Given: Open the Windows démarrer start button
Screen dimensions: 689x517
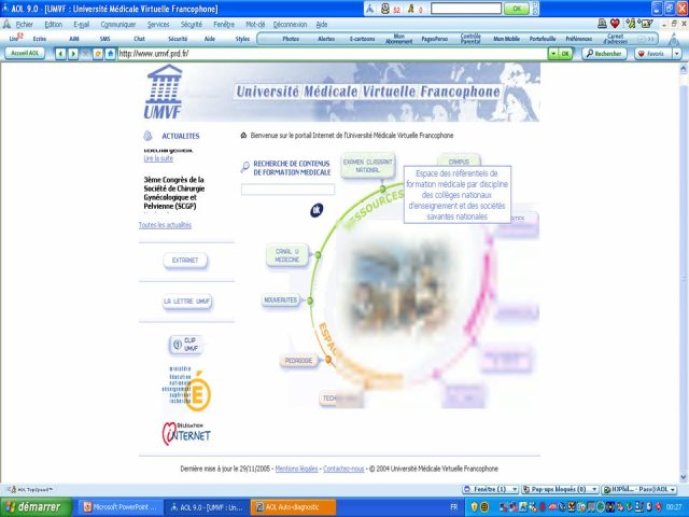Looking at the screenshot, I should (x=35, y=507).
